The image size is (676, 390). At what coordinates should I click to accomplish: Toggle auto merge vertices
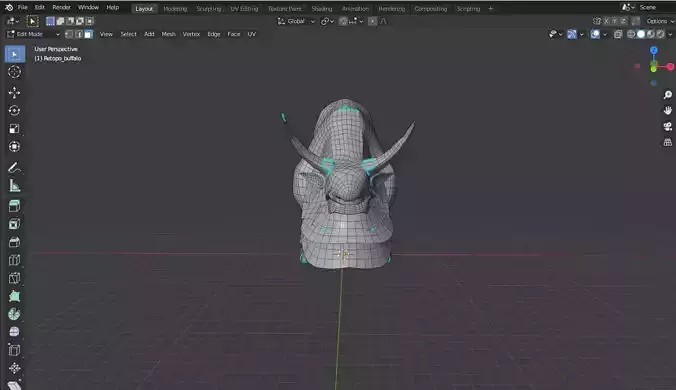coord(636,21)
